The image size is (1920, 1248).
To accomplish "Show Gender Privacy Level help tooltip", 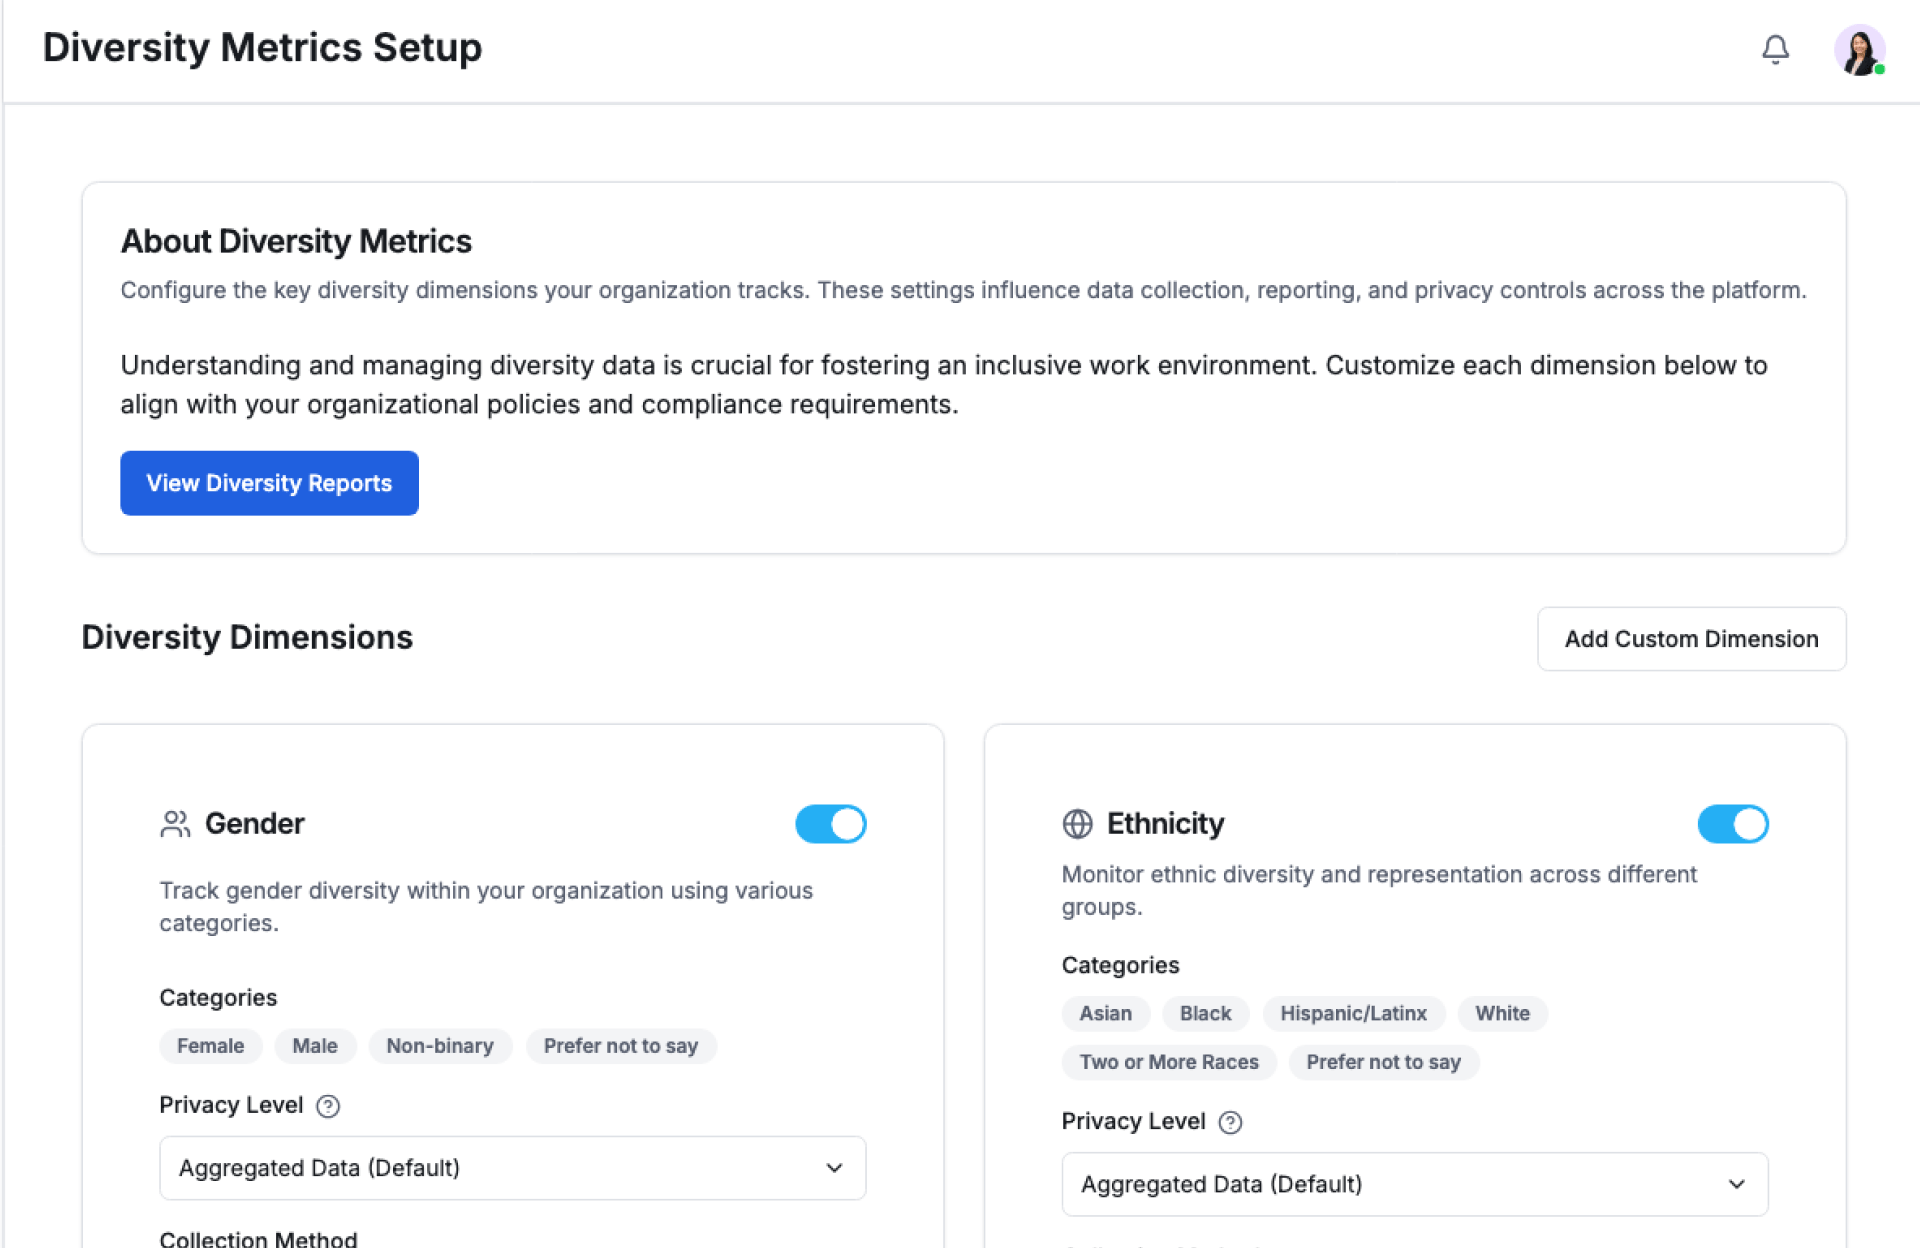I will point(328,1106).
